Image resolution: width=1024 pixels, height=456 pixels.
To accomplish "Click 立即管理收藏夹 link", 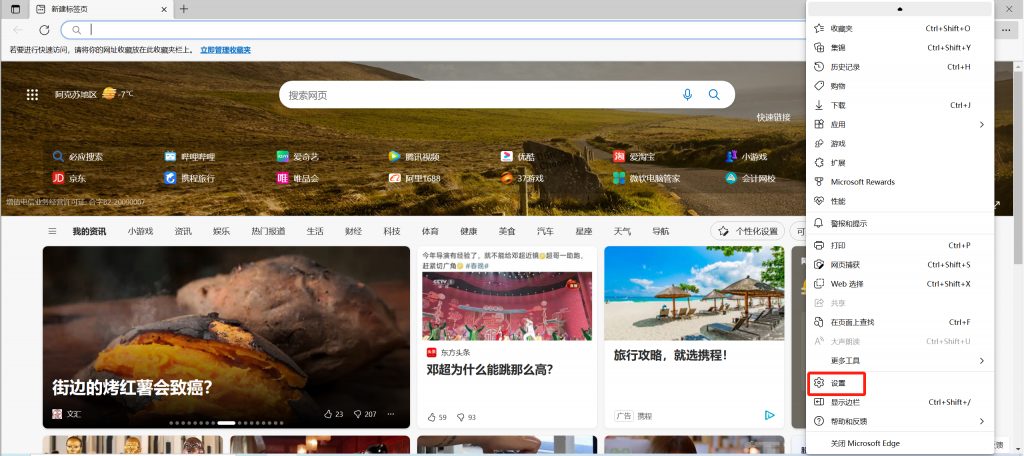I will pos(225,50).
